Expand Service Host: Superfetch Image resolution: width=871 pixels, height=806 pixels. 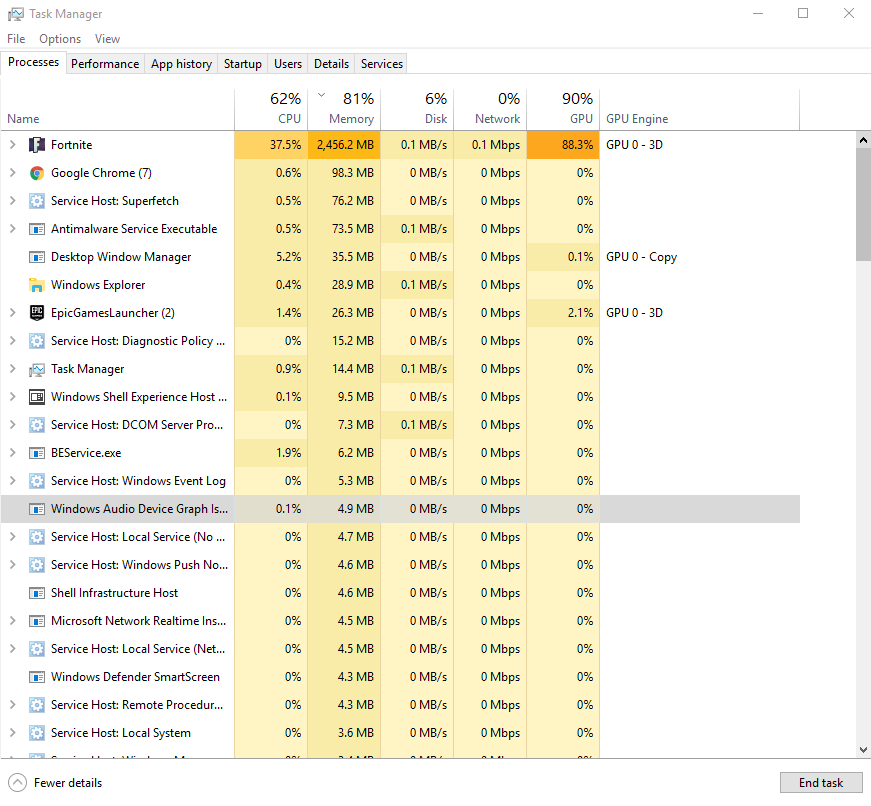point(12,201)
